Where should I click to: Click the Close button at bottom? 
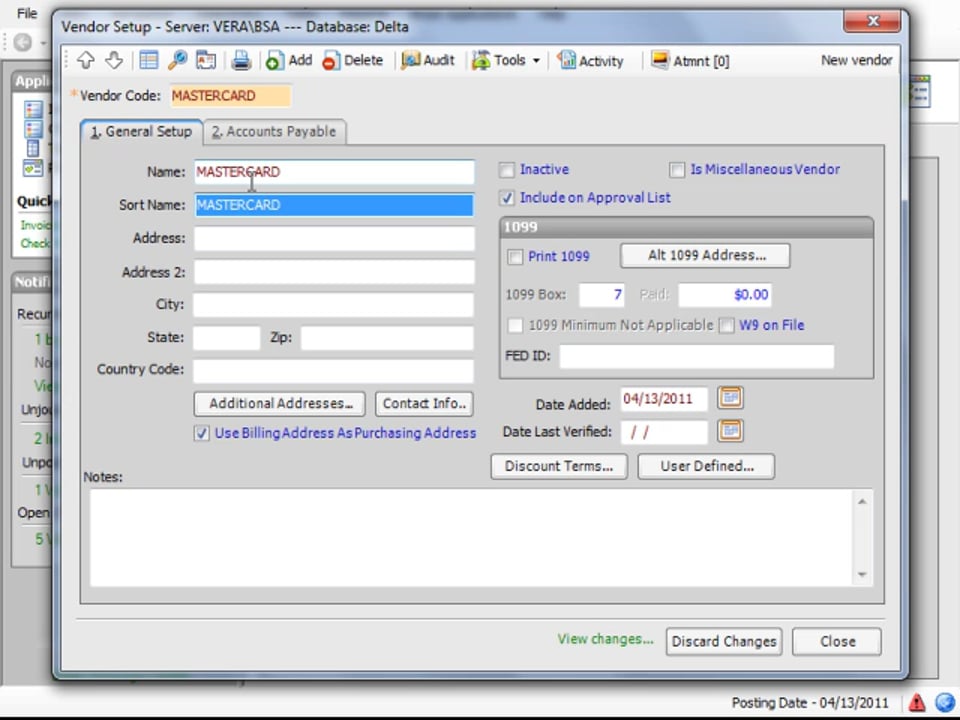coord(837,642)
